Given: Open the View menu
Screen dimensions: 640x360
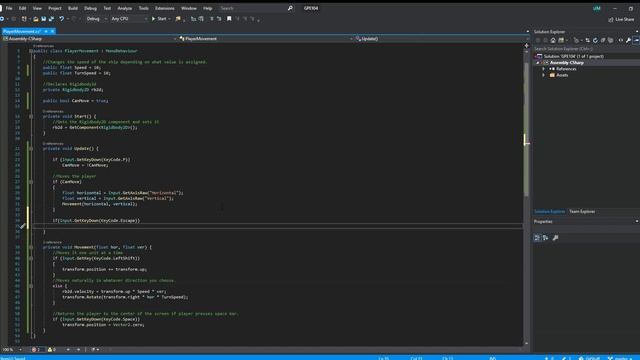Looking at the screenshot, I should pyautogui.click(x=37, y=8).
